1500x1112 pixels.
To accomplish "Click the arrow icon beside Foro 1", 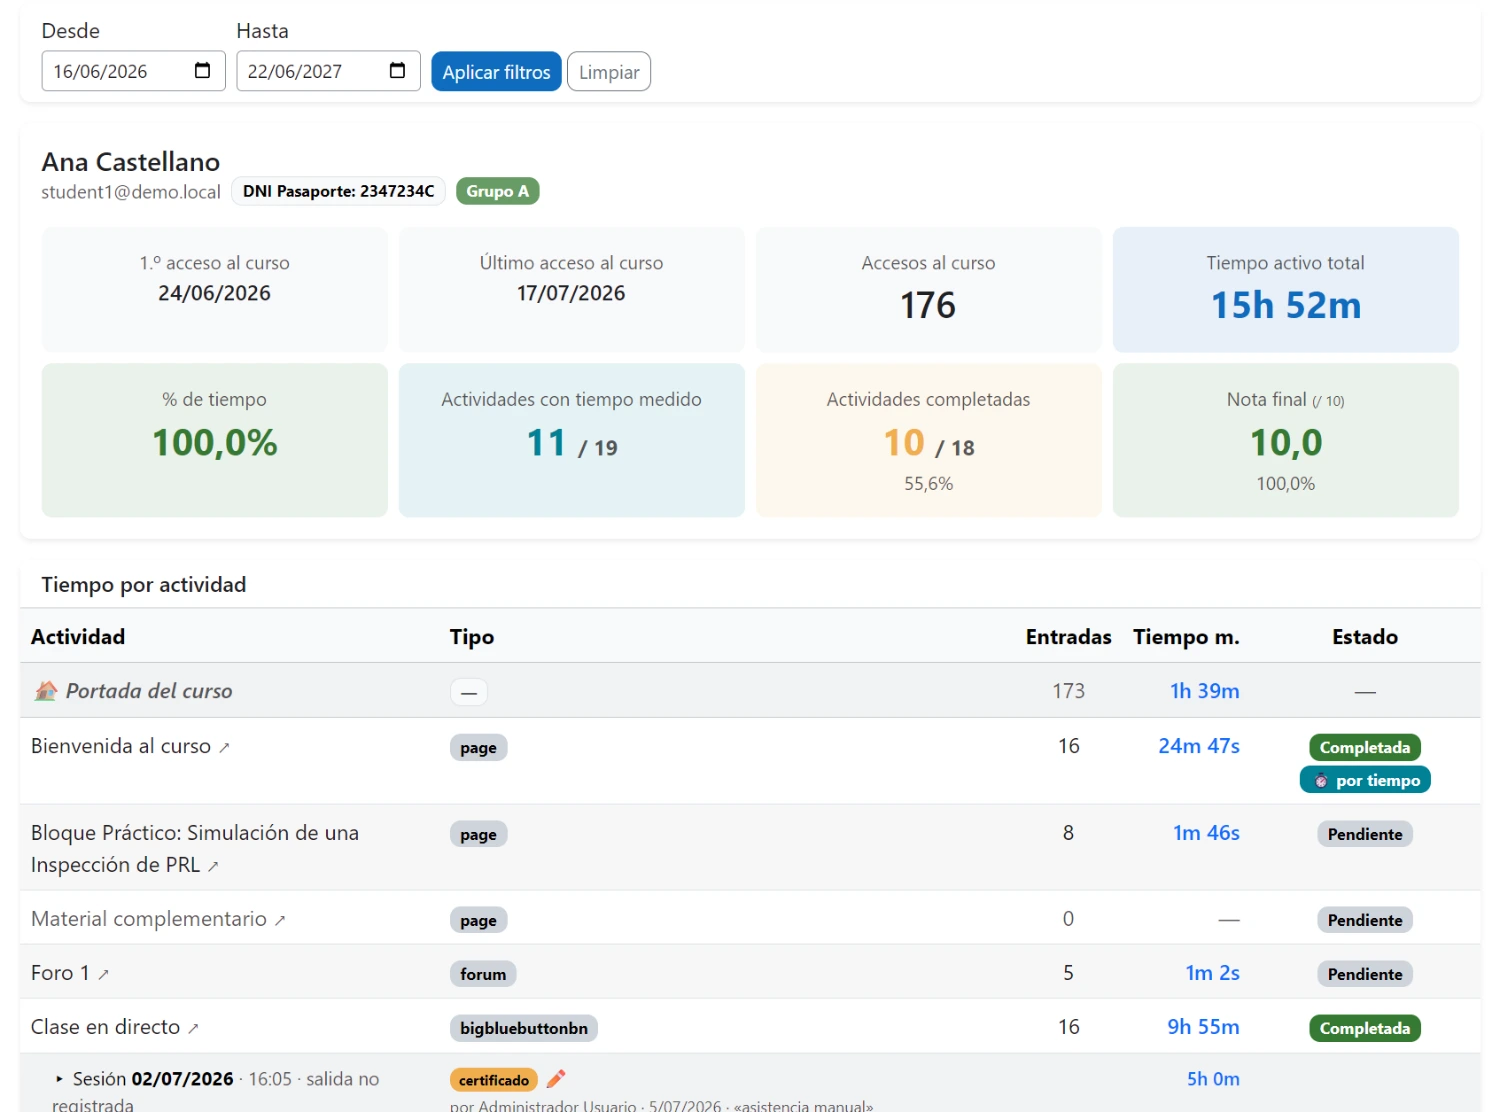I will pos(103,974).
